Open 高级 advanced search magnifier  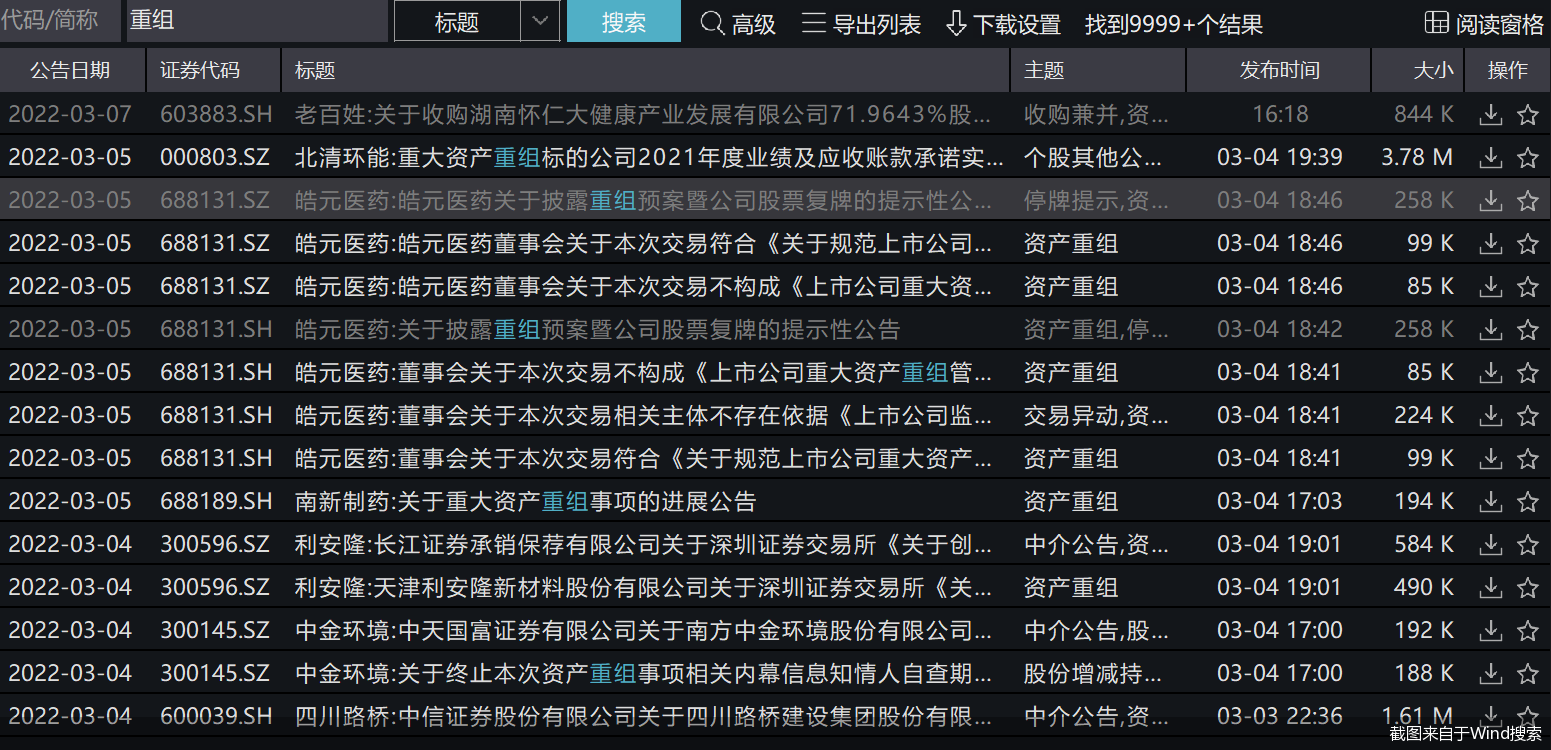pyautogui.click(x=713, y=23)
